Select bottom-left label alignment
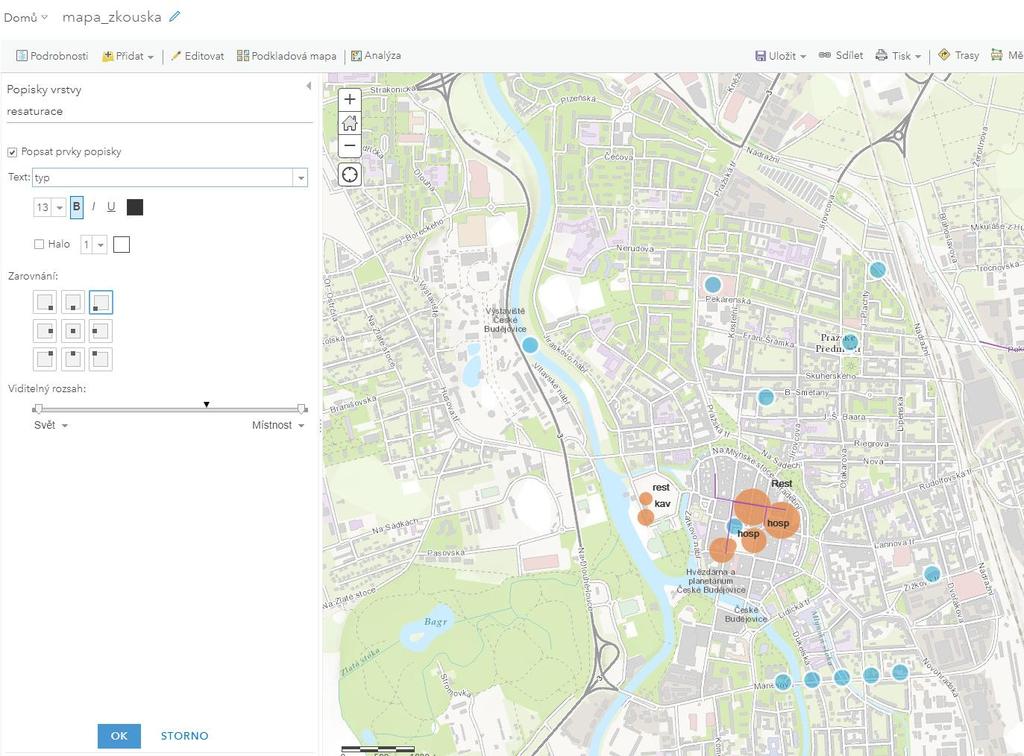This screenshot has height=756, width=1024. [x=45, y=359]
